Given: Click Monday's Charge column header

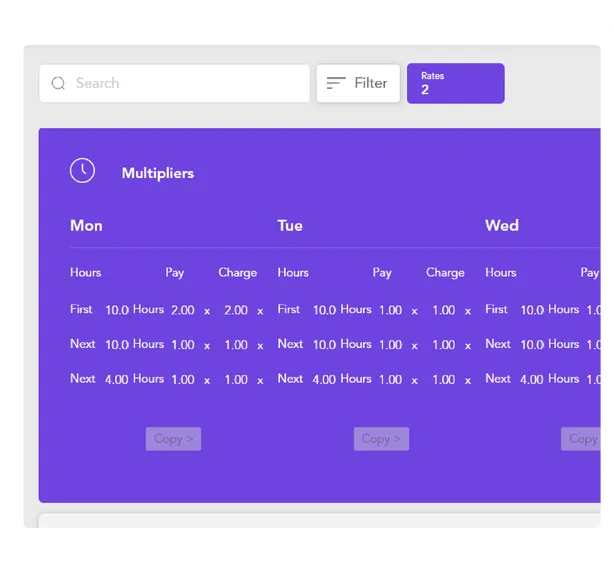Looking at the screenshot, I should pos(238,273).
